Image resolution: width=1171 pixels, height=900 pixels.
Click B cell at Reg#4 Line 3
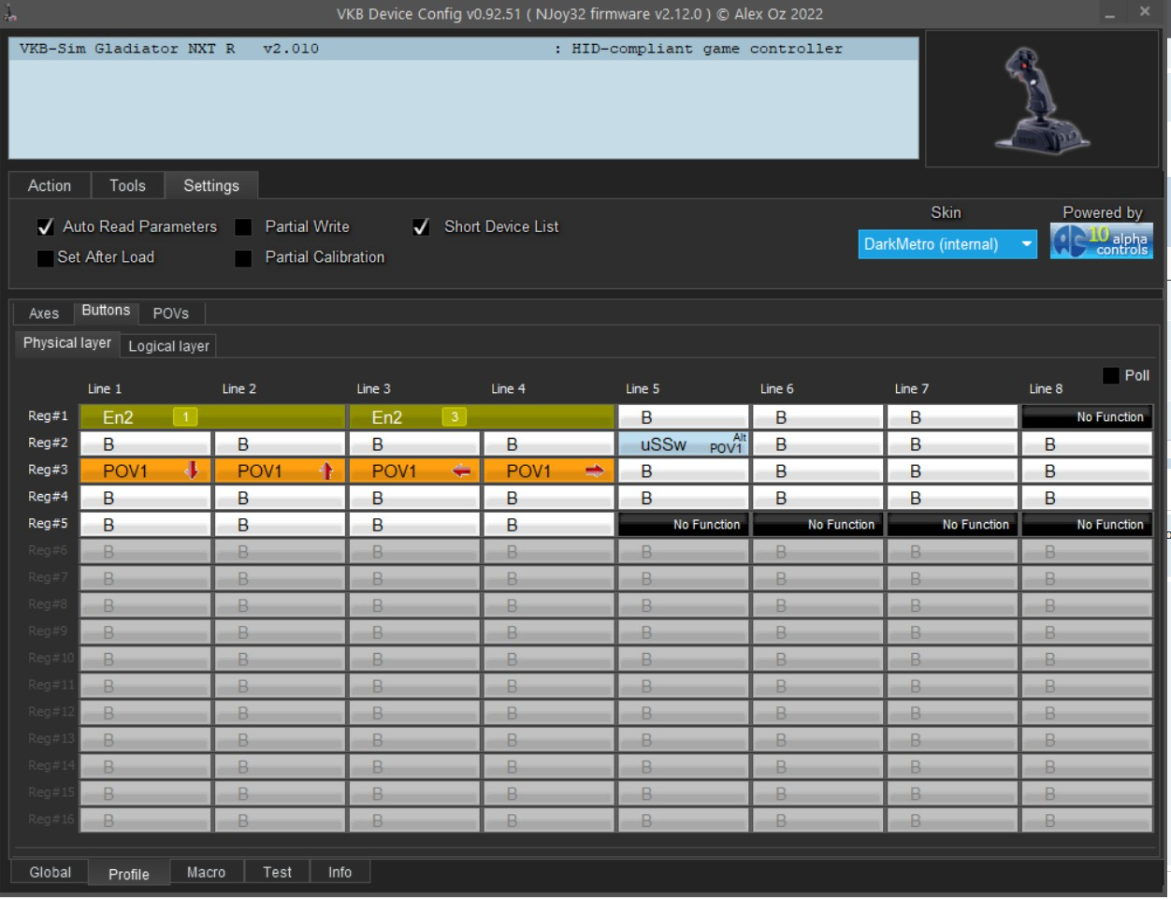tap(414, 497)
